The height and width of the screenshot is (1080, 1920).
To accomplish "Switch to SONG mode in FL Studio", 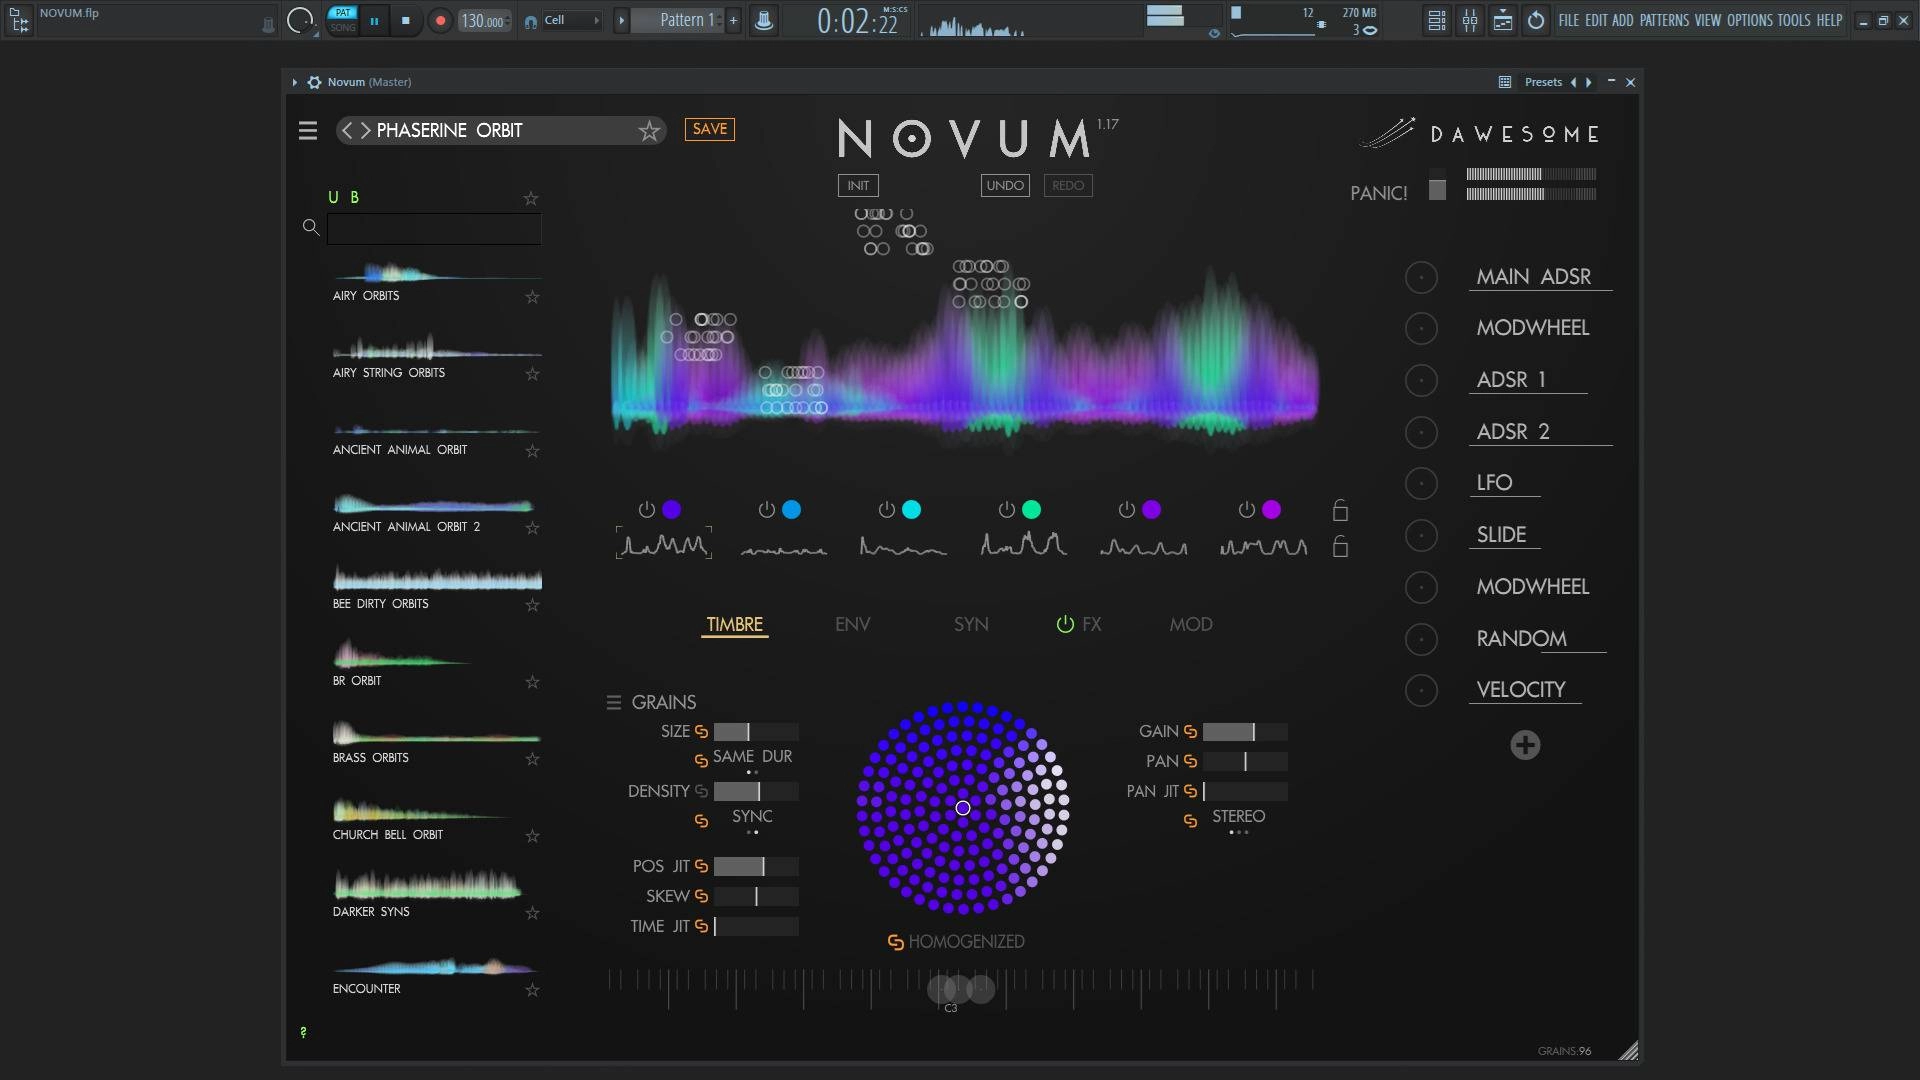I will coord(343,27).
